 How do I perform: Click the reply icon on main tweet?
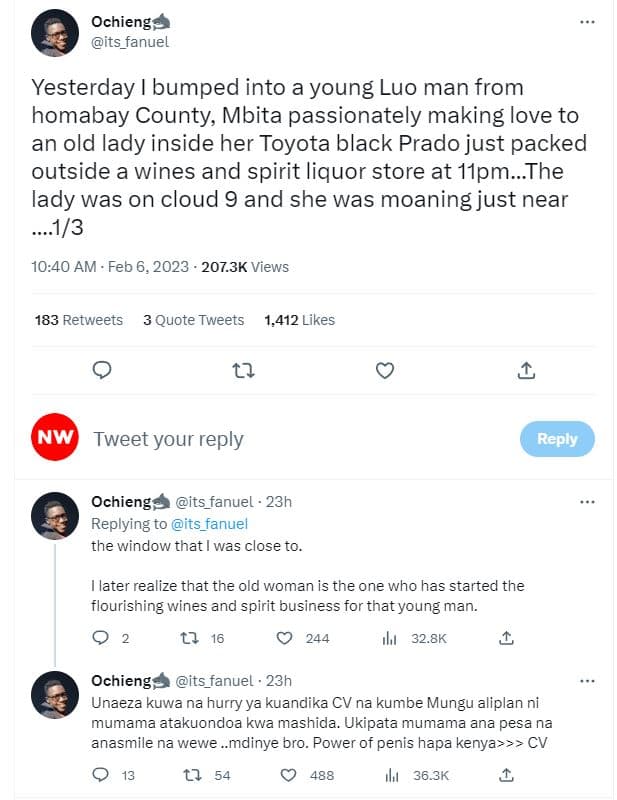101,371
